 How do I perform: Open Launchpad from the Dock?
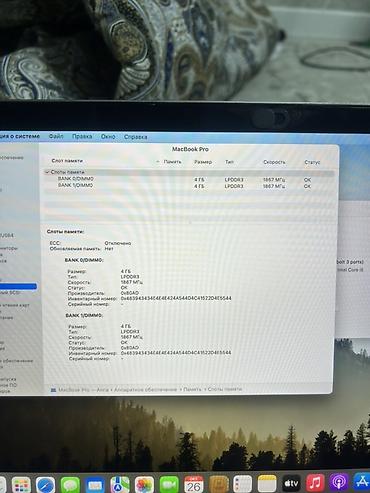[21, 485]
